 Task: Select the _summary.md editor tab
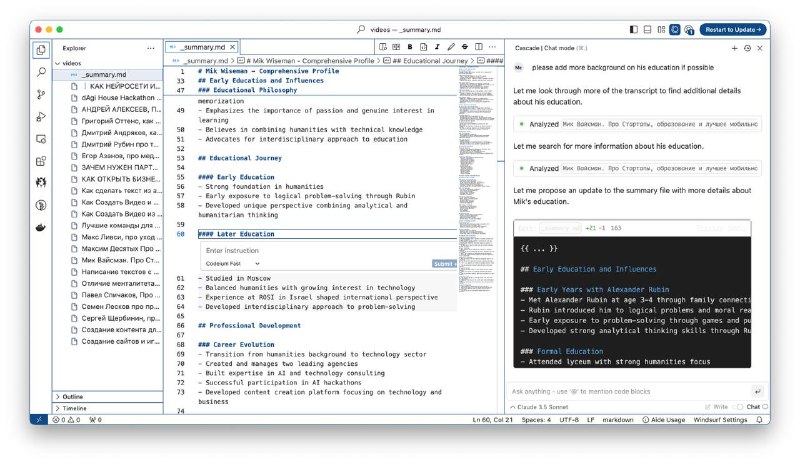(x=203, y=47)
